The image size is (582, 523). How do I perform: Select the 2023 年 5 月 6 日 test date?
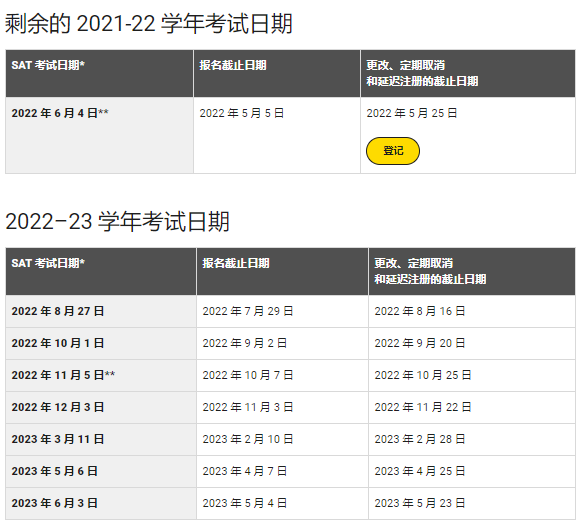(55, 471)
